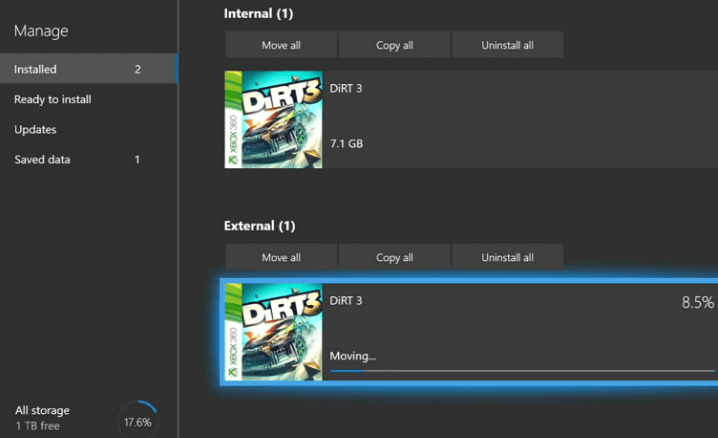Click Move all under Internal

tap(281, 45)
